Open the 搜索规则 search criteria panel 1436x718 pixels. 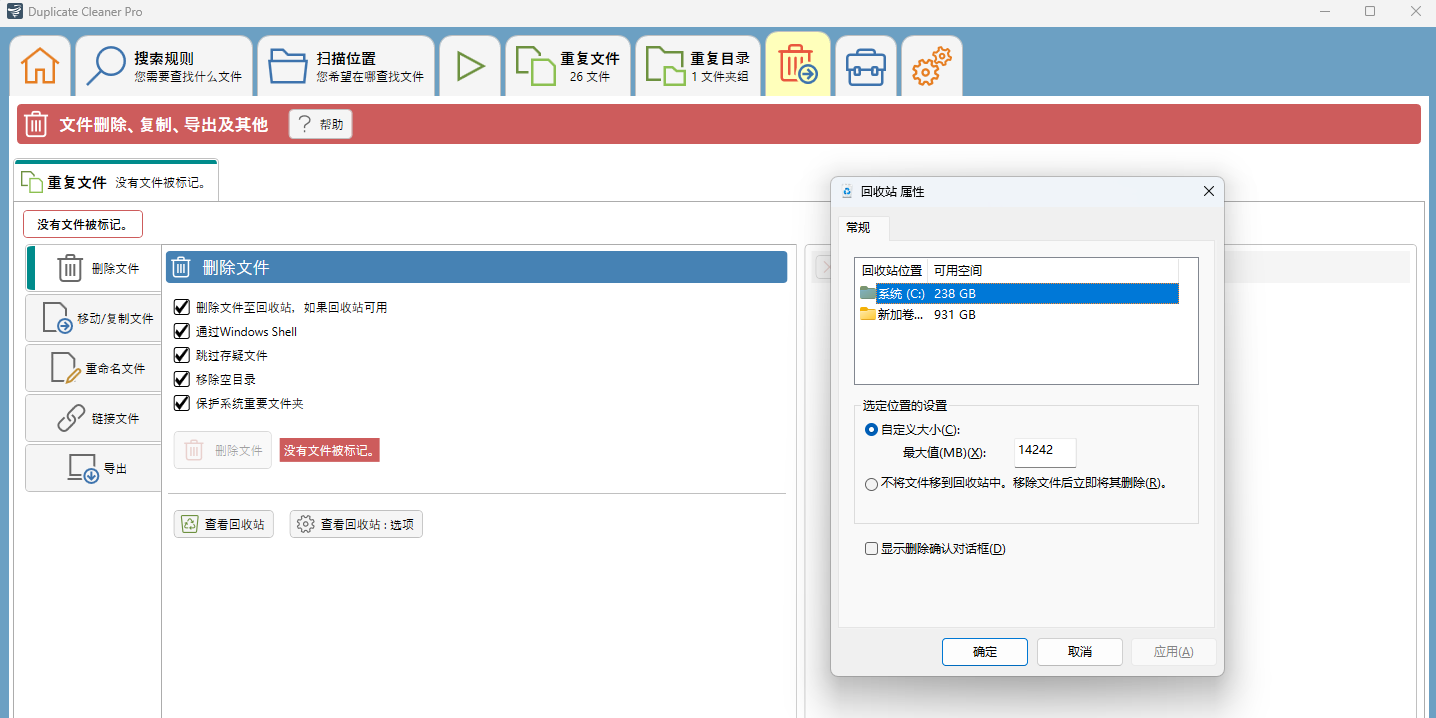pos(163,64)
